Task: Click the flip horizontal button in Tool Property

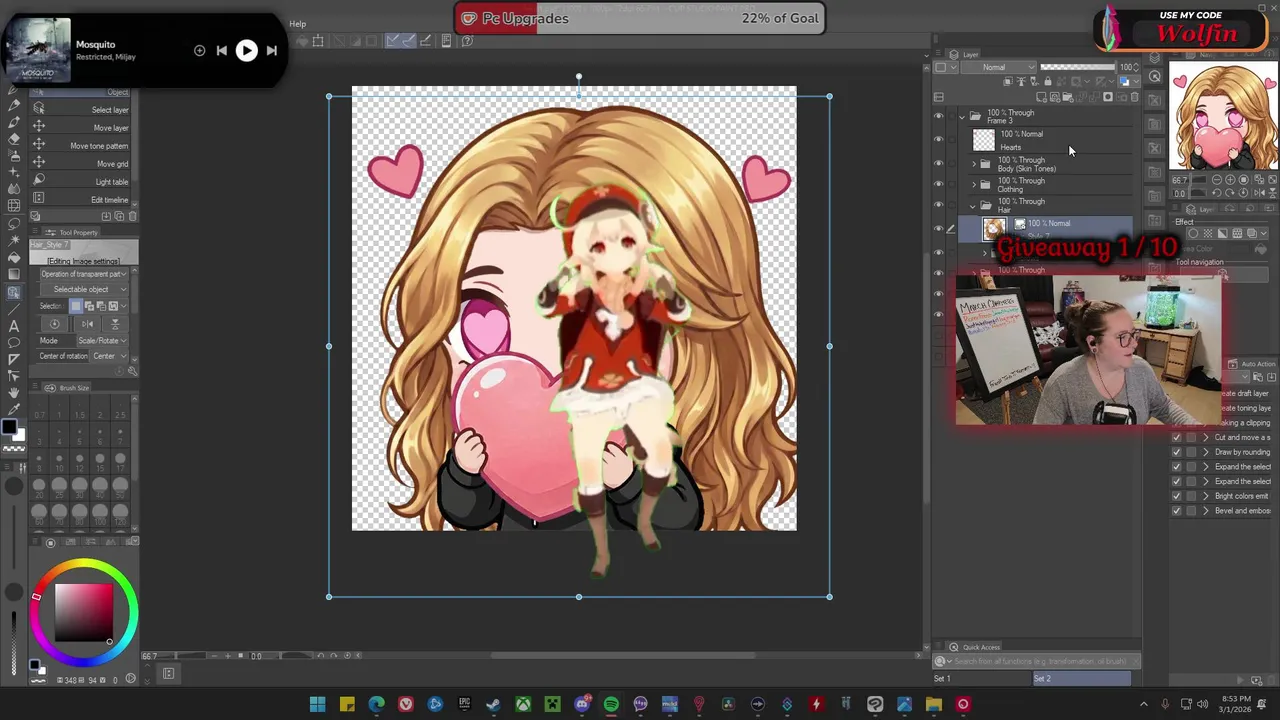Action: coord(87,324)
